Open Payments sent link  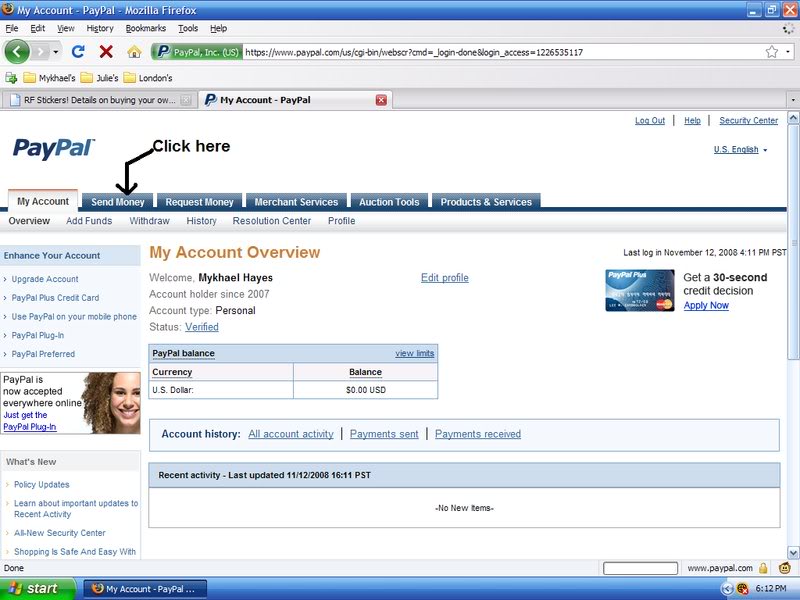tap(384, 434)
